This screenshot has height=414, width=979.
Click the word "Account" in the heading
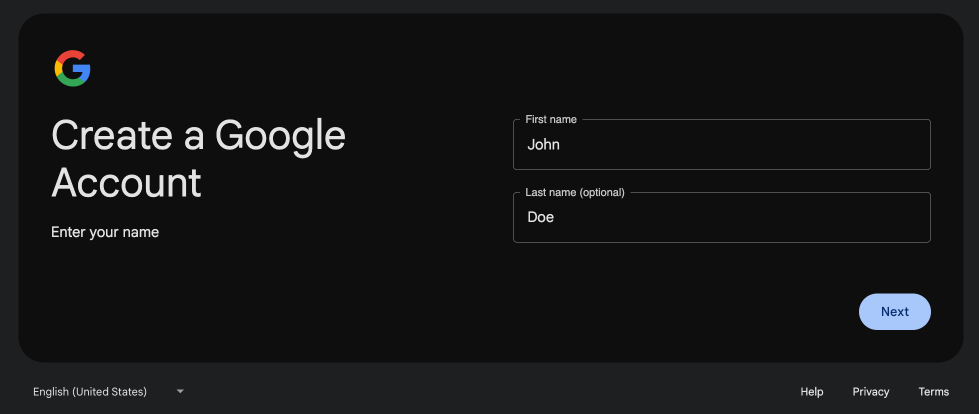pyautogui.click(x=126, y=183)
